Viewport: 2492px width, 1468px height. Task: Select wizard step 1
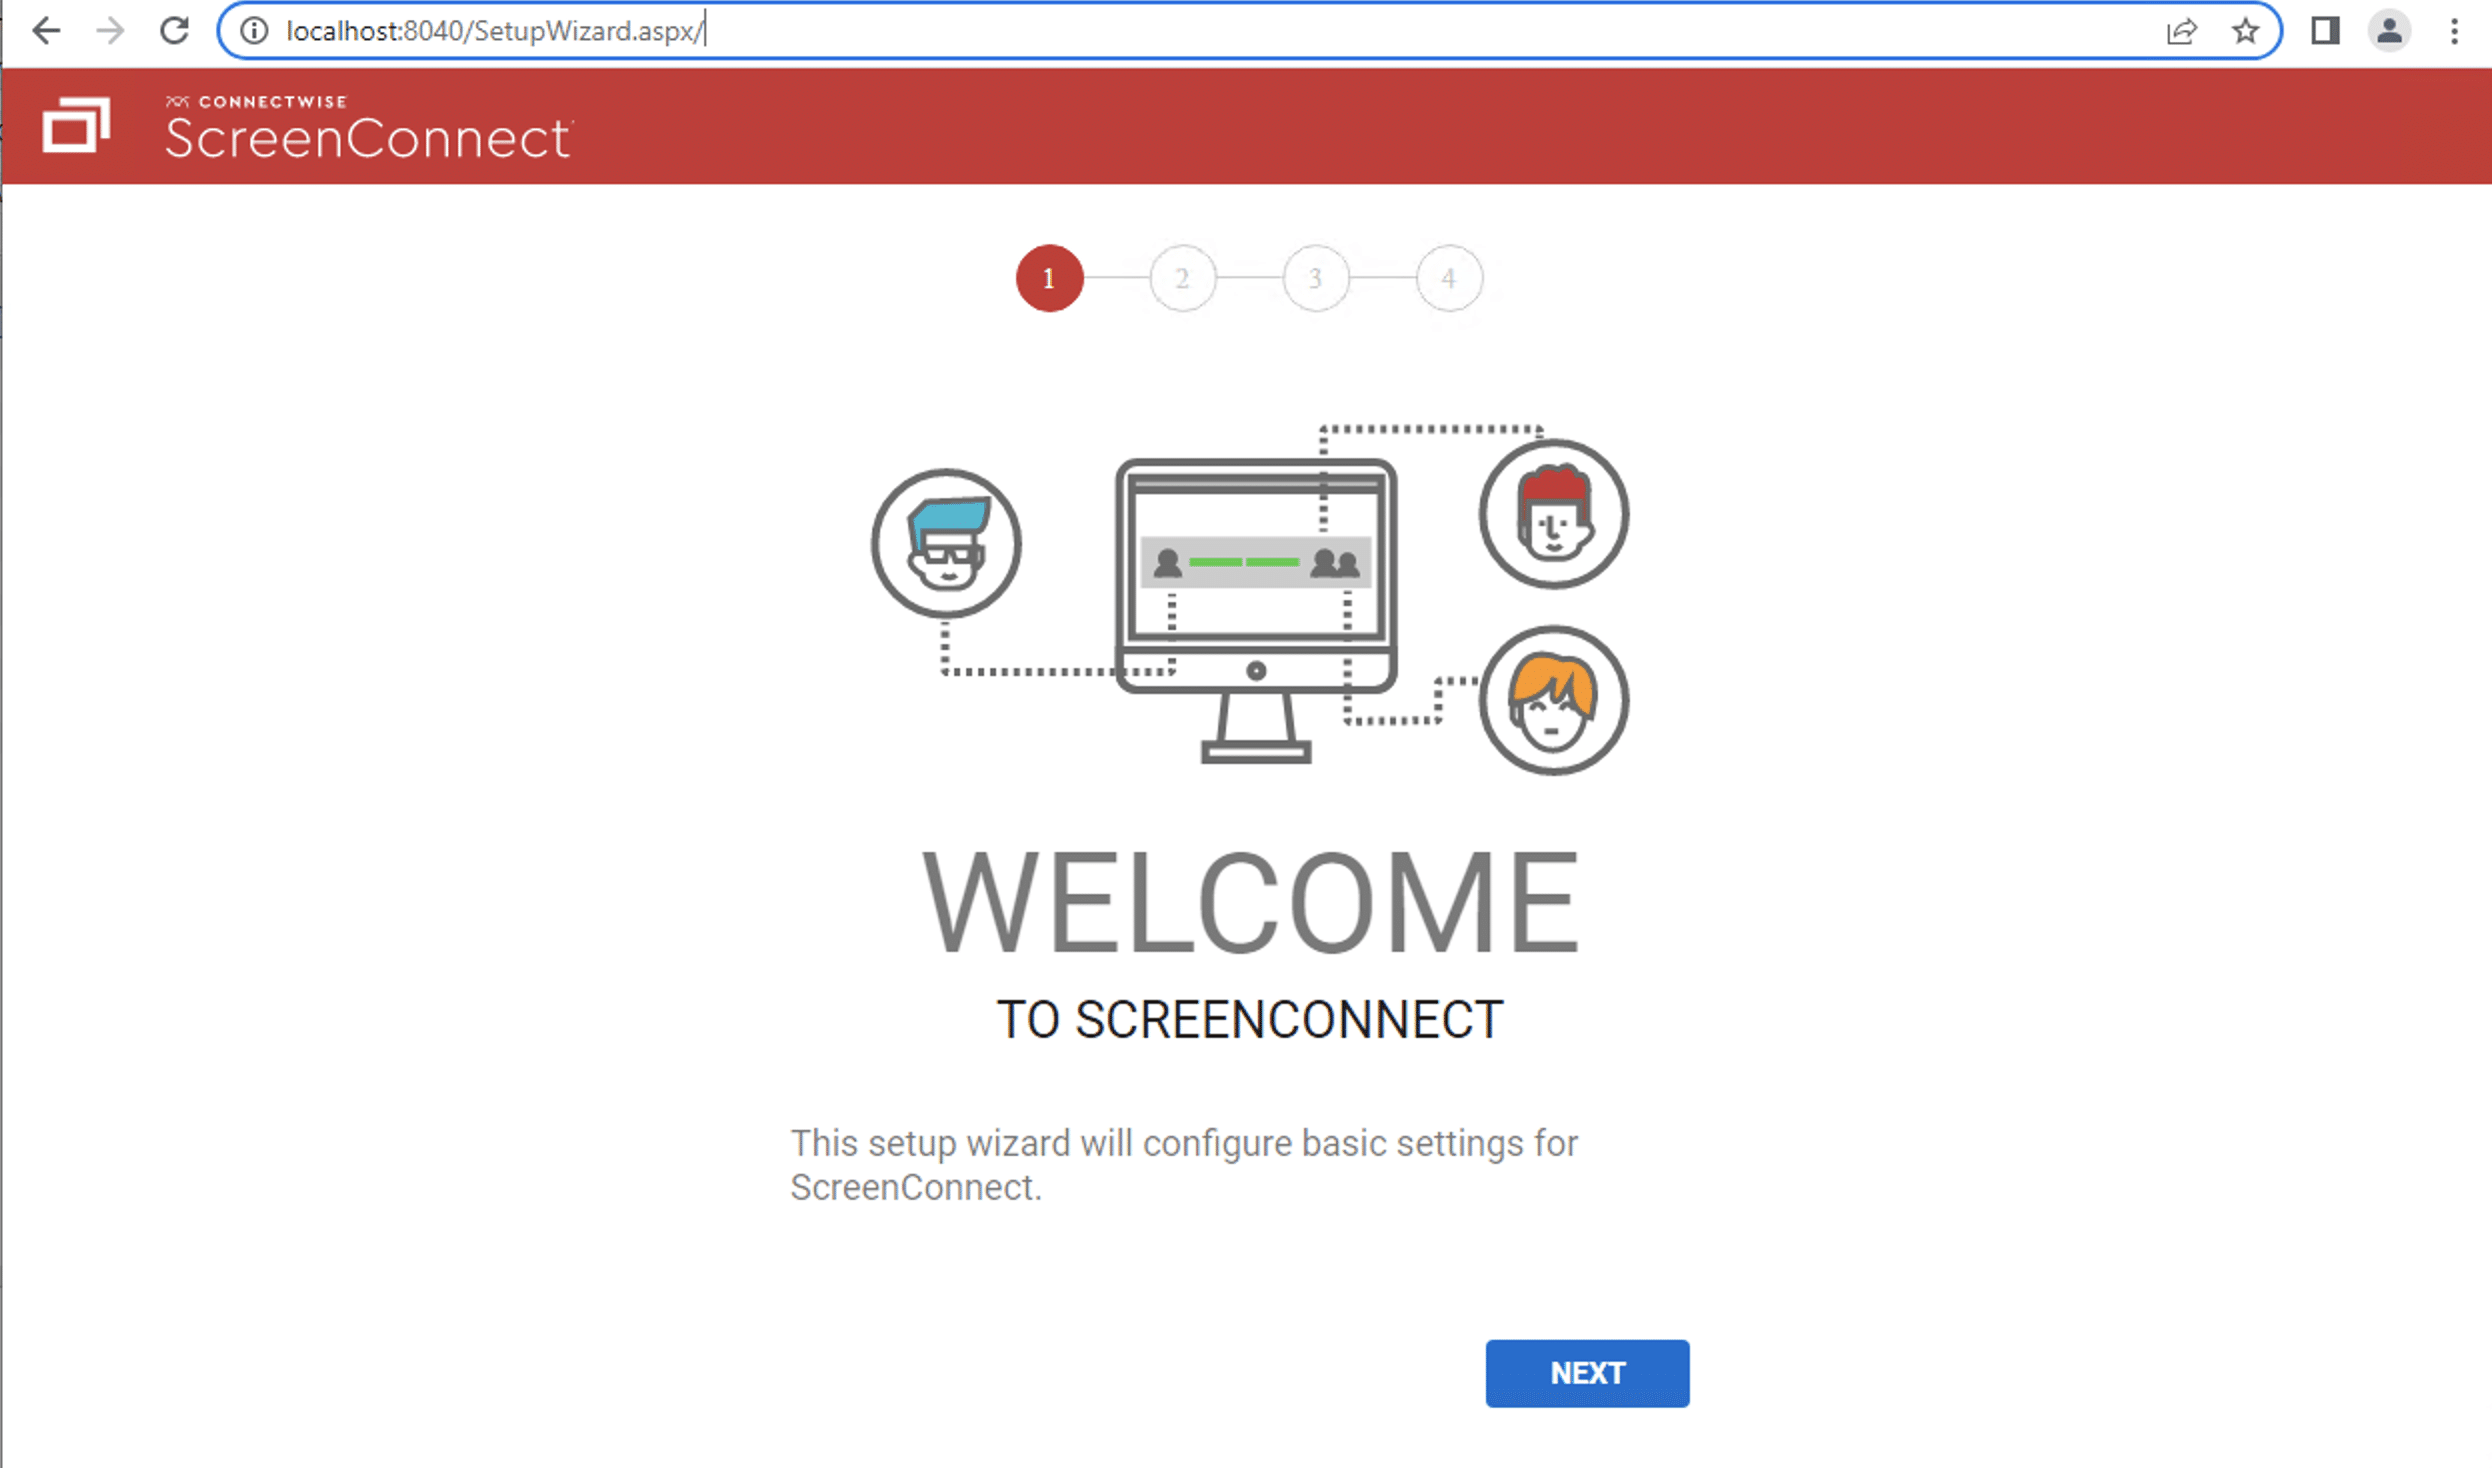(x=1049, y=279)
